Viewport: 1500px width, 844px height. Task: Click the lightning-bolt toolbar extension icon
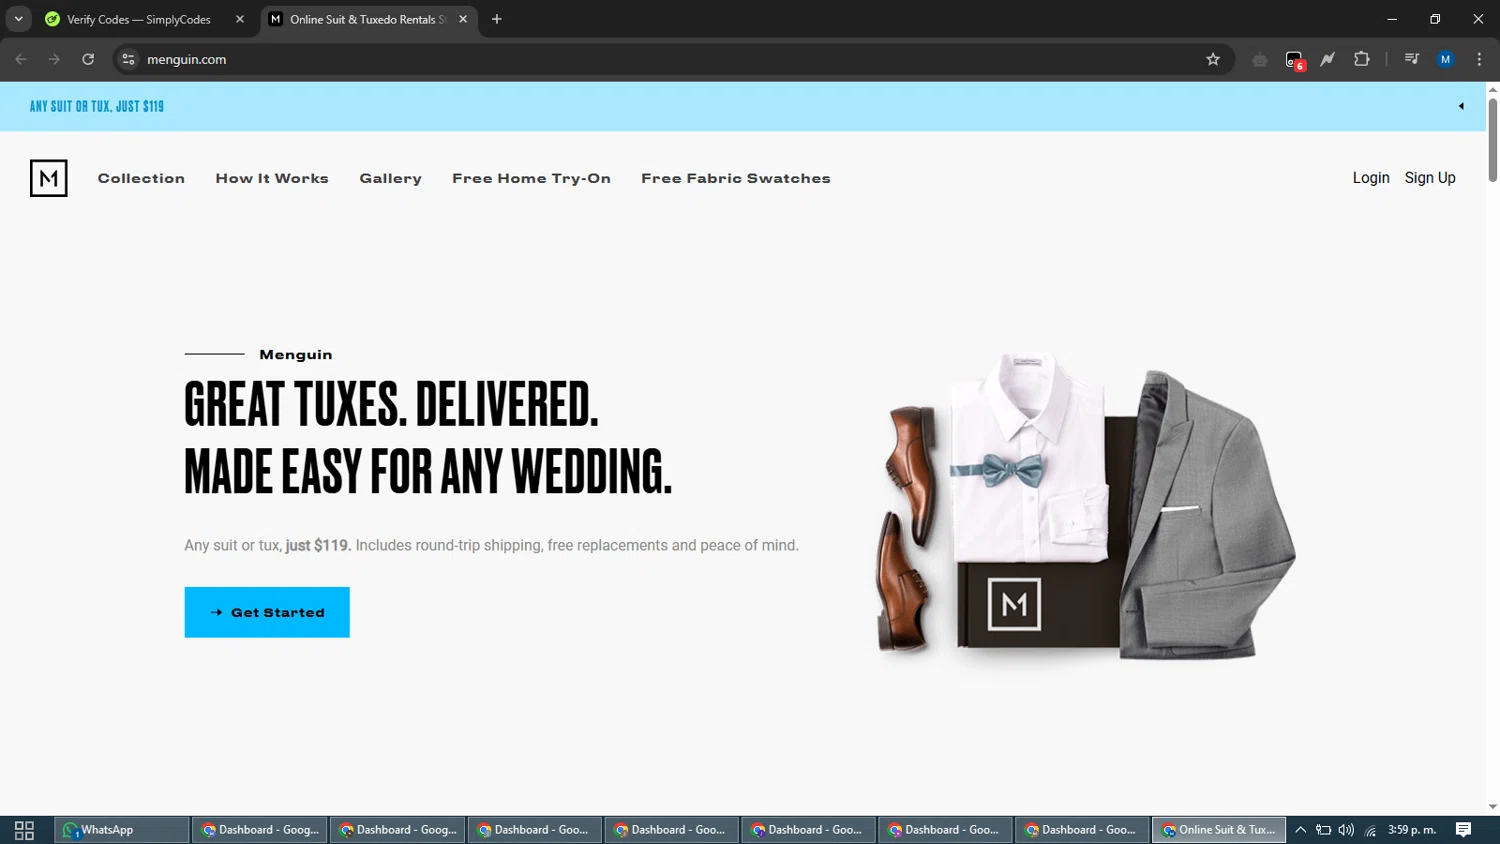pos(1327,59)
